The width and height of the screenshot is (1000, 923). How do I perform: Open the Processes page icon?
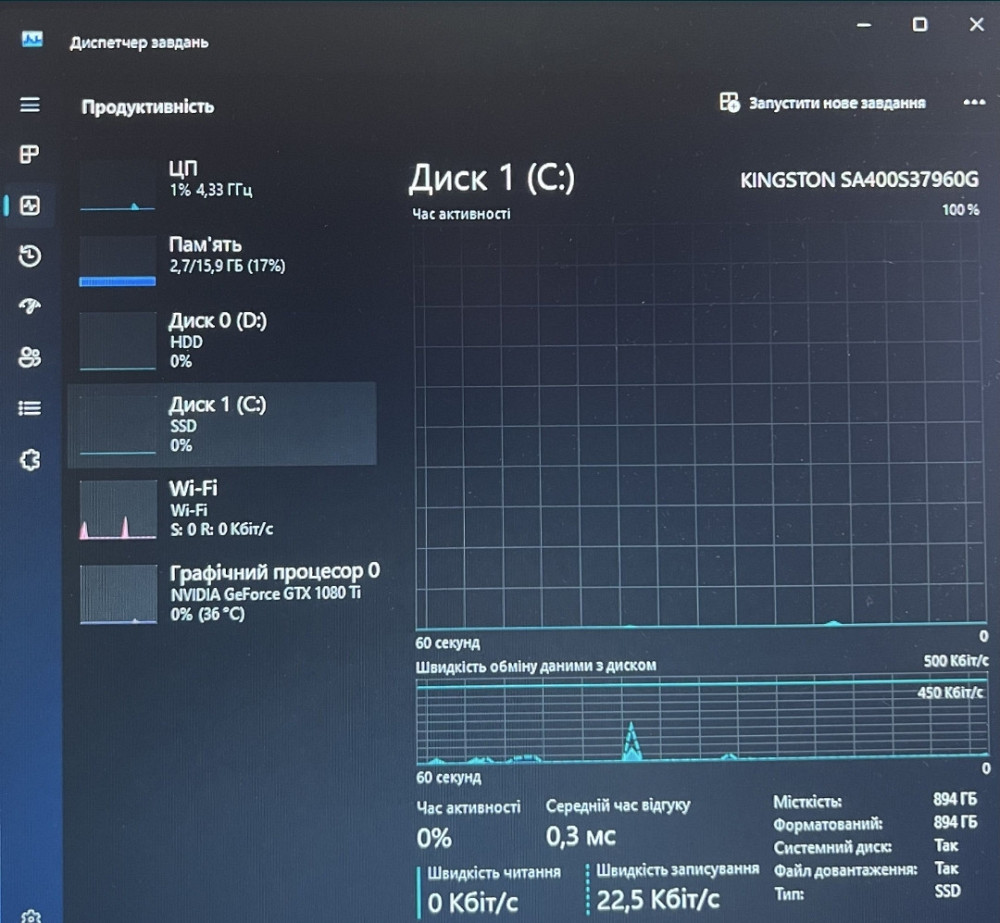pos(30,154)
